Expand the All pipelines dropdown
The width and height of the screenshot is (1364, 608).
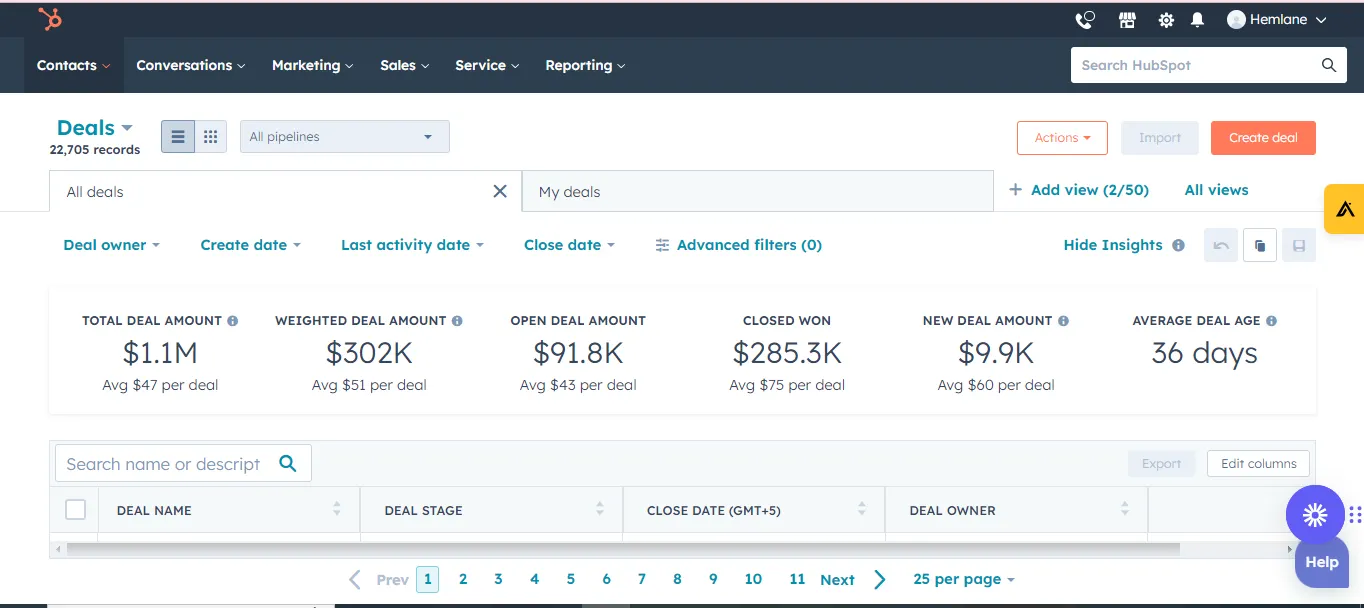[x=344, y=137]
